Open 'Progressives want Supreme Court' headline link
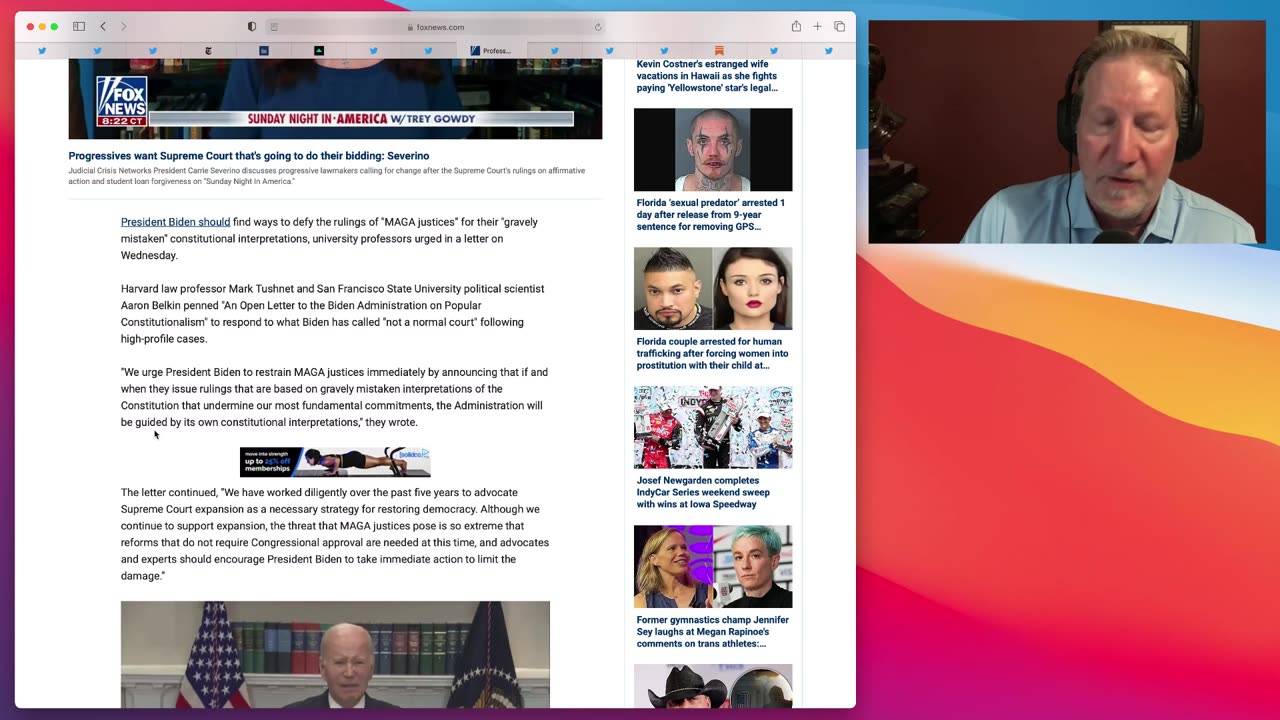The image size is (1280, 720). (249, 156)
